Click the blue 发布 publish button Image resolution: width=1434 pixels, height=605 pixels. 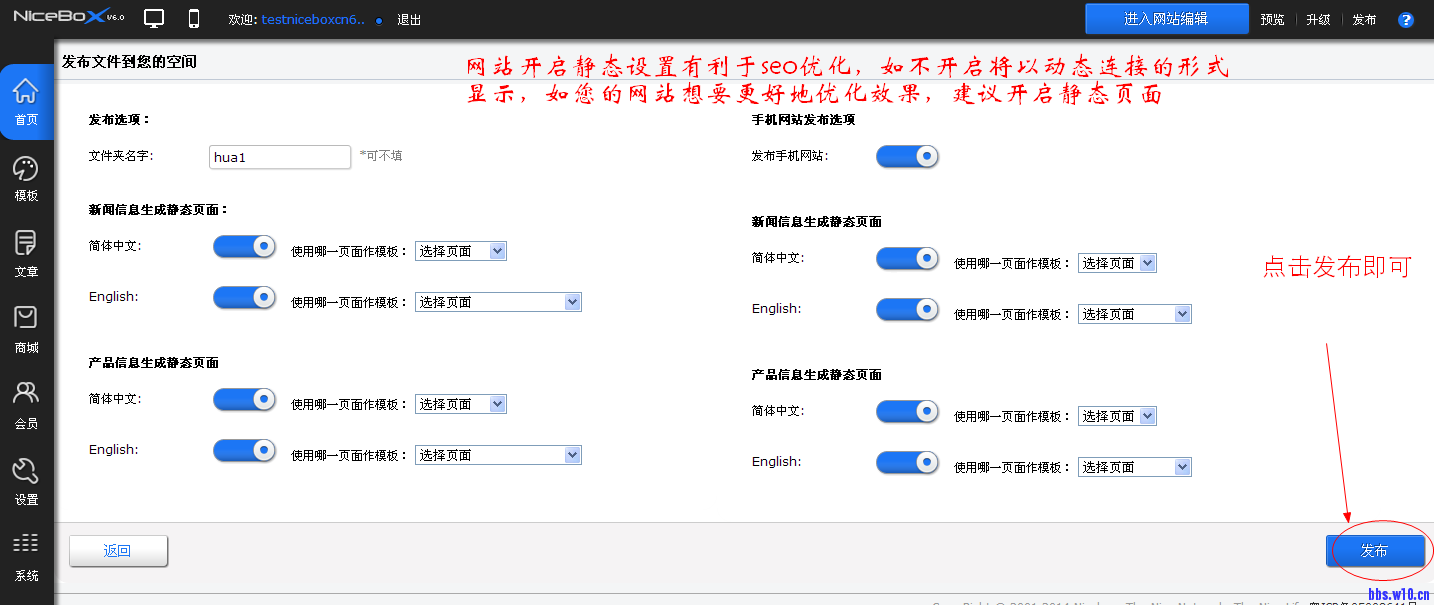pos(1376,550)
